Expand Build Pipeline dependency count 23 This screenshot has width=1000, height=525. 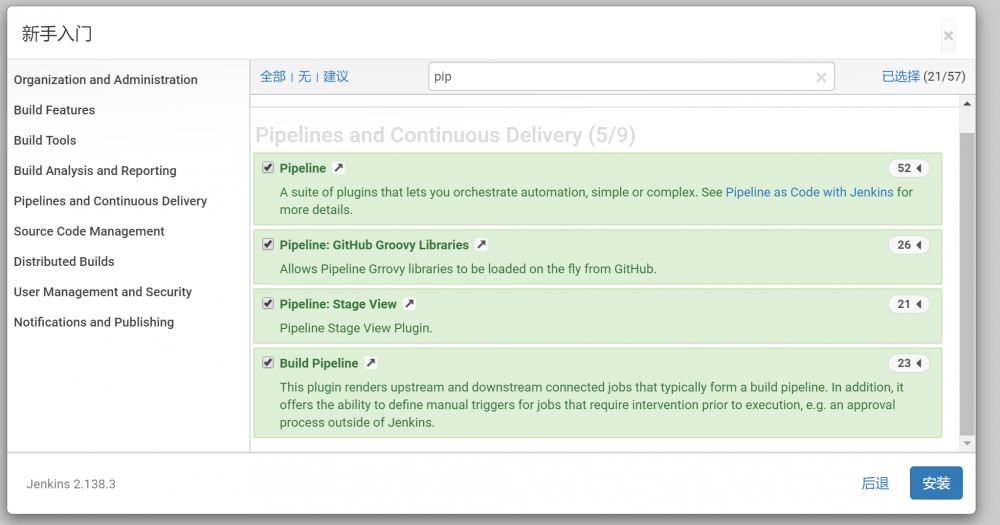[x=909, y=363]
